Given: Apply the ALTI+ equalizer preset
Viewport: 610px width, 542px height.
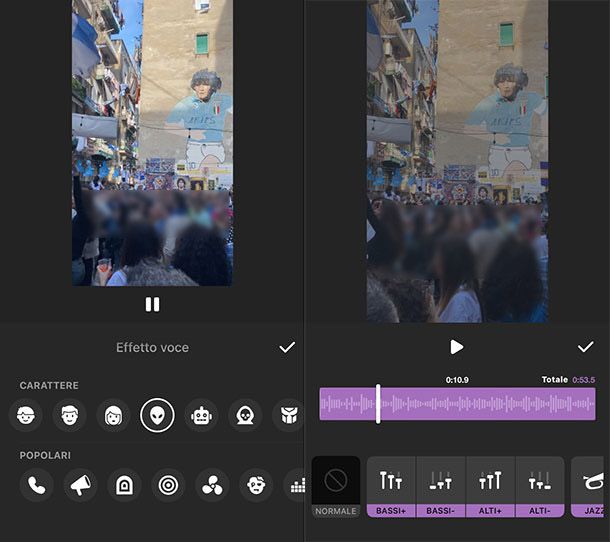Looking at the screenshot, I should [490, 486].
